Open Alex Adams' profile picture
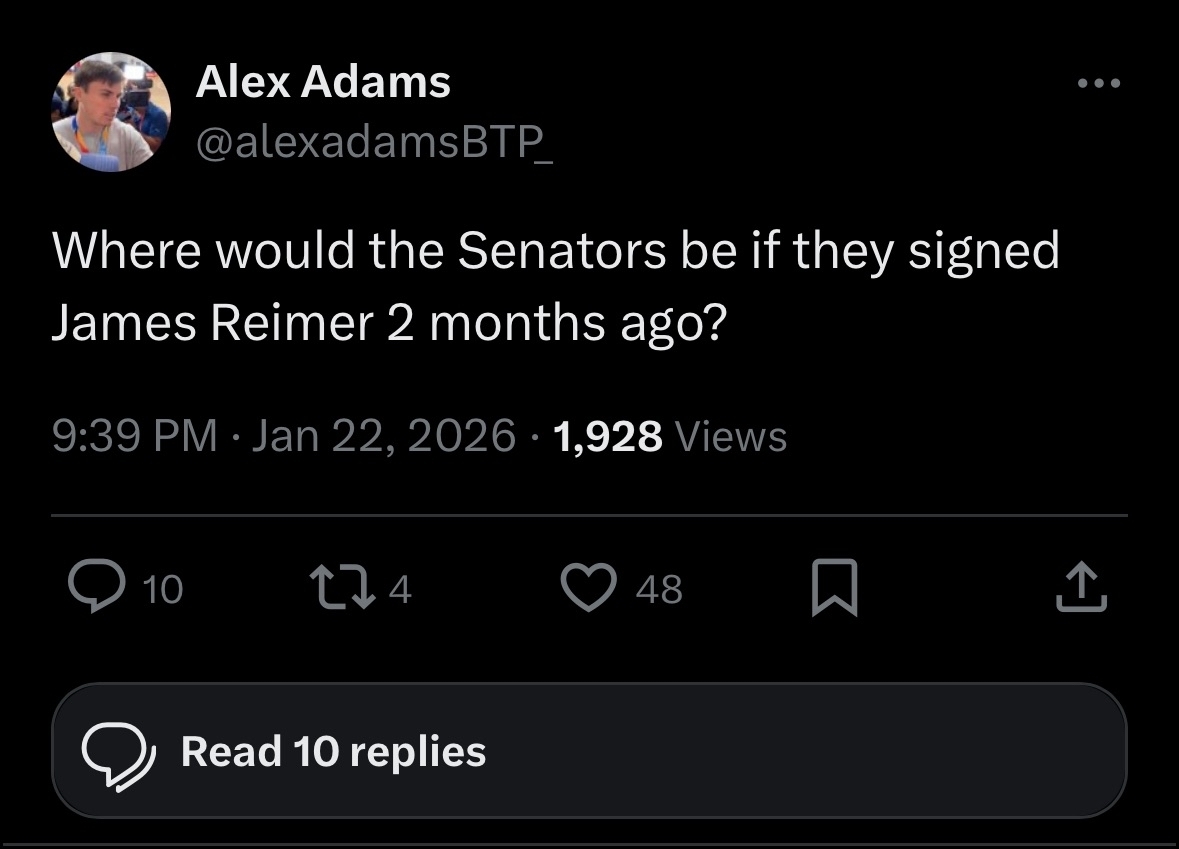Viewport: 1179px width, 849px height. 111,112
